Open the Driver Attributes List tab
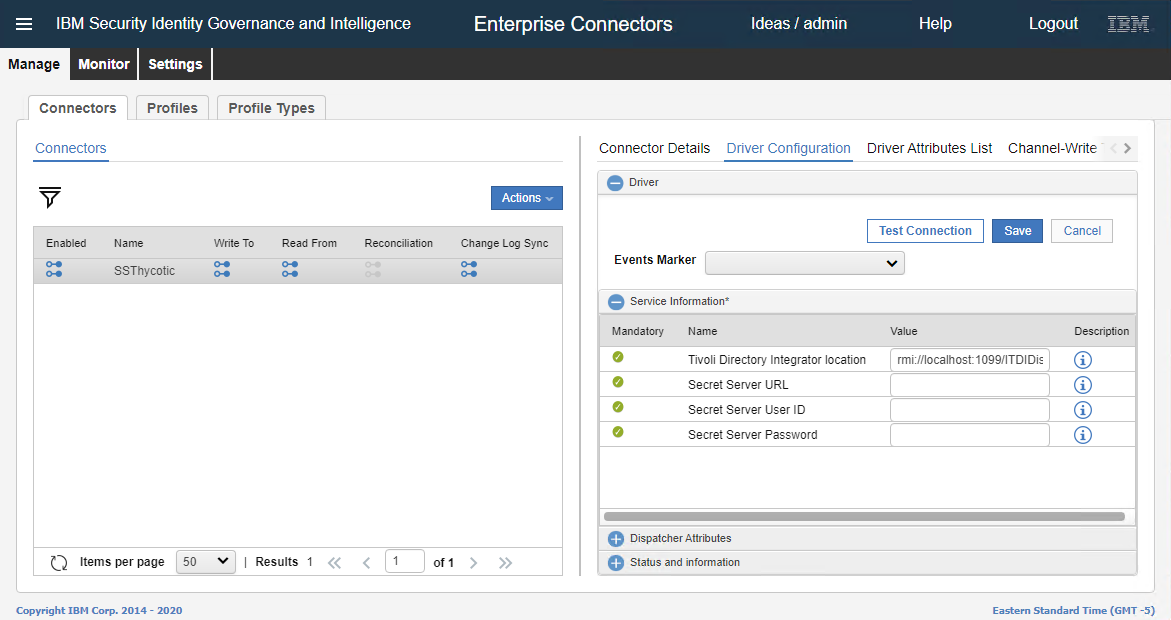Viewport: 1171px width, 620px height. [x=929, y=148]
